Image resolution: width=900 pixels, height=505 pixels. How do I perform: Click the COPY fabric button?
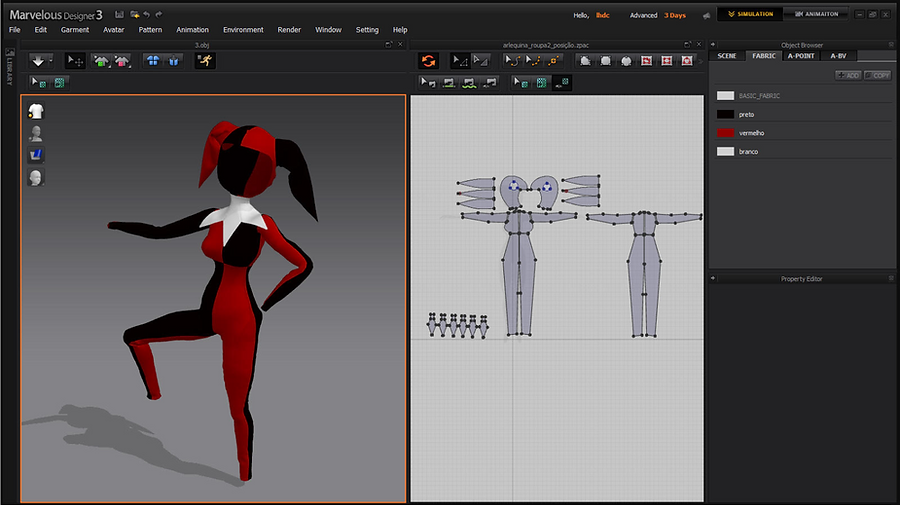[x=878, y=75]
